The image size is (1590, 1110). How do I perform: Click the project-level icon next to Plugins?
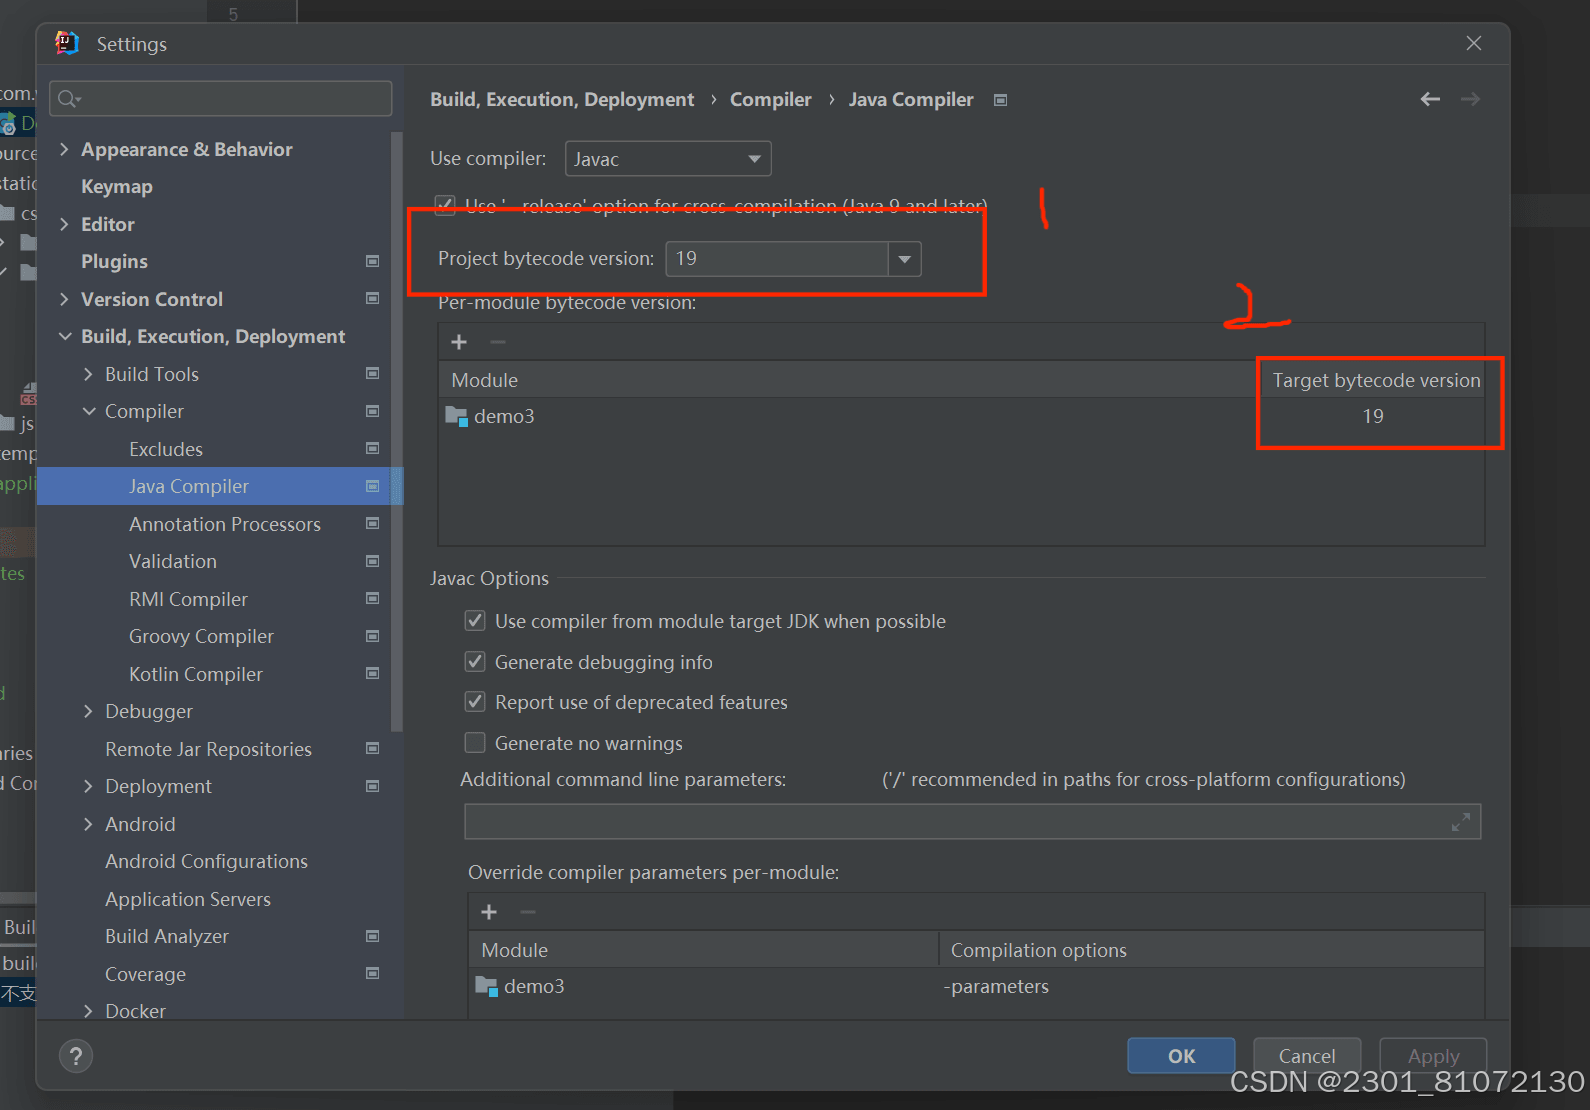[372, 261]
